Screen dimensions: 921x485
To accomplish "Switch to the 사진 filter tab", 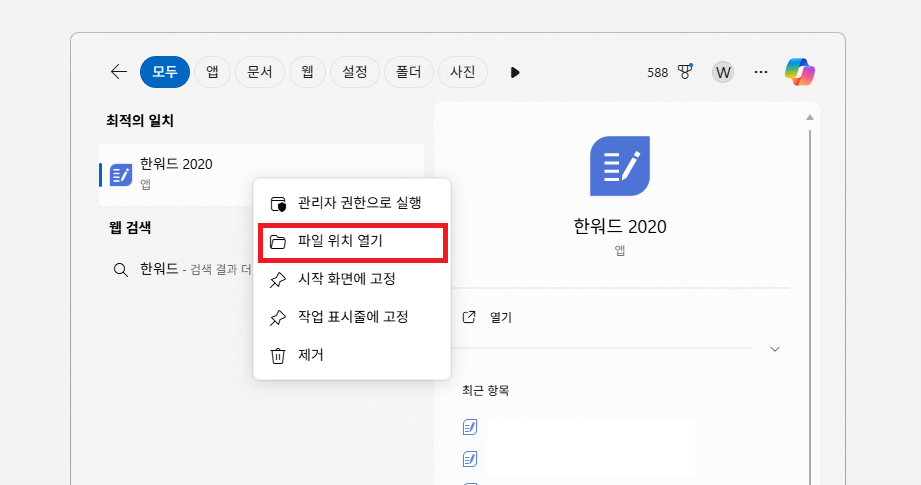I will 462,72.
